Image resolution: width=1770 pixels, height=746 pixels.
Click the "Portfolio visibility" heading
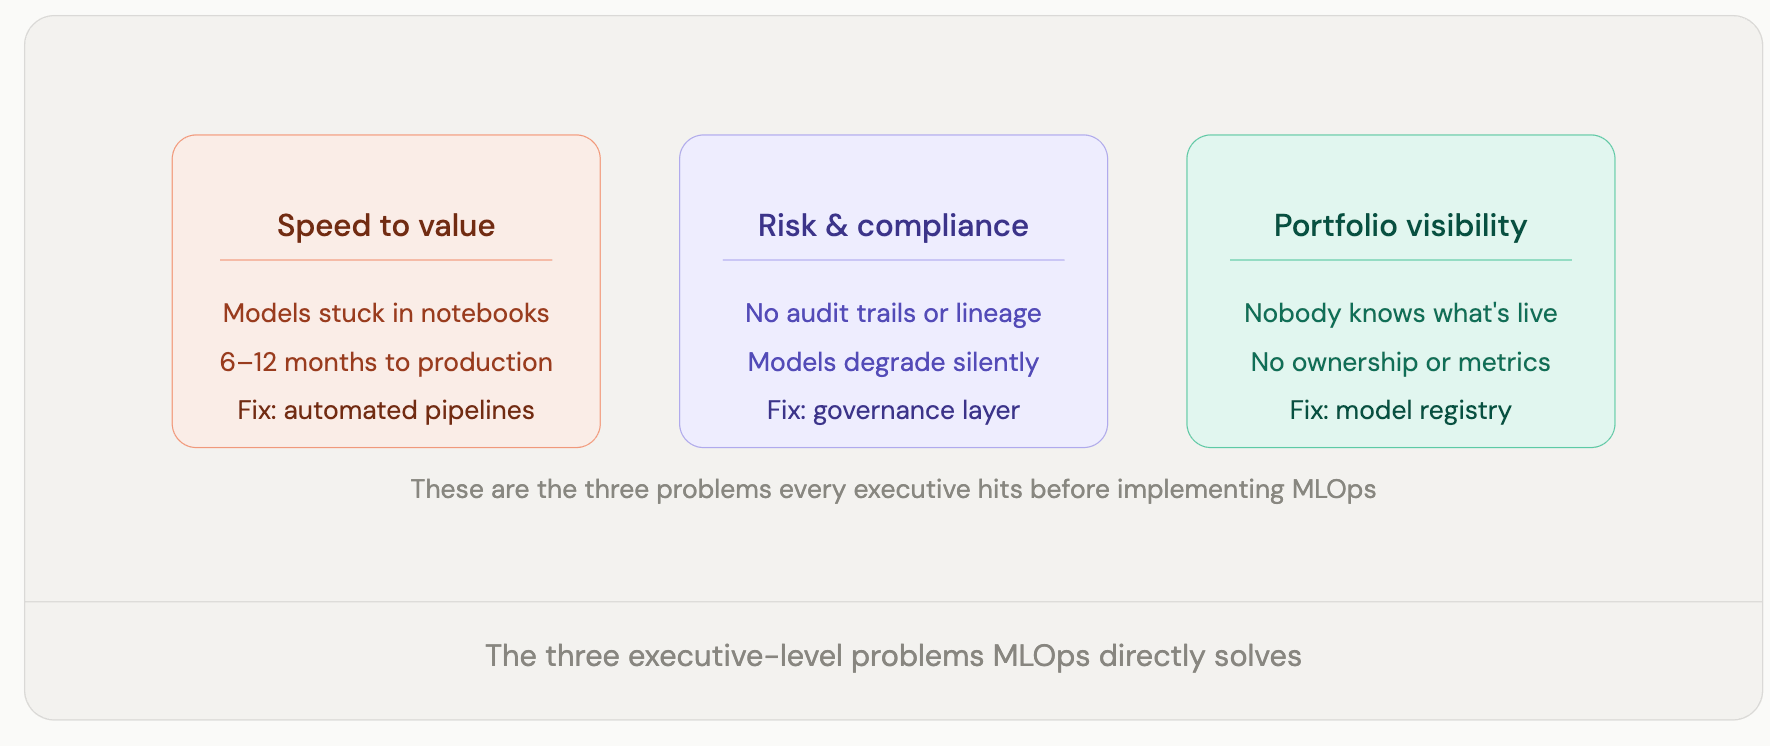(1400, 226)
